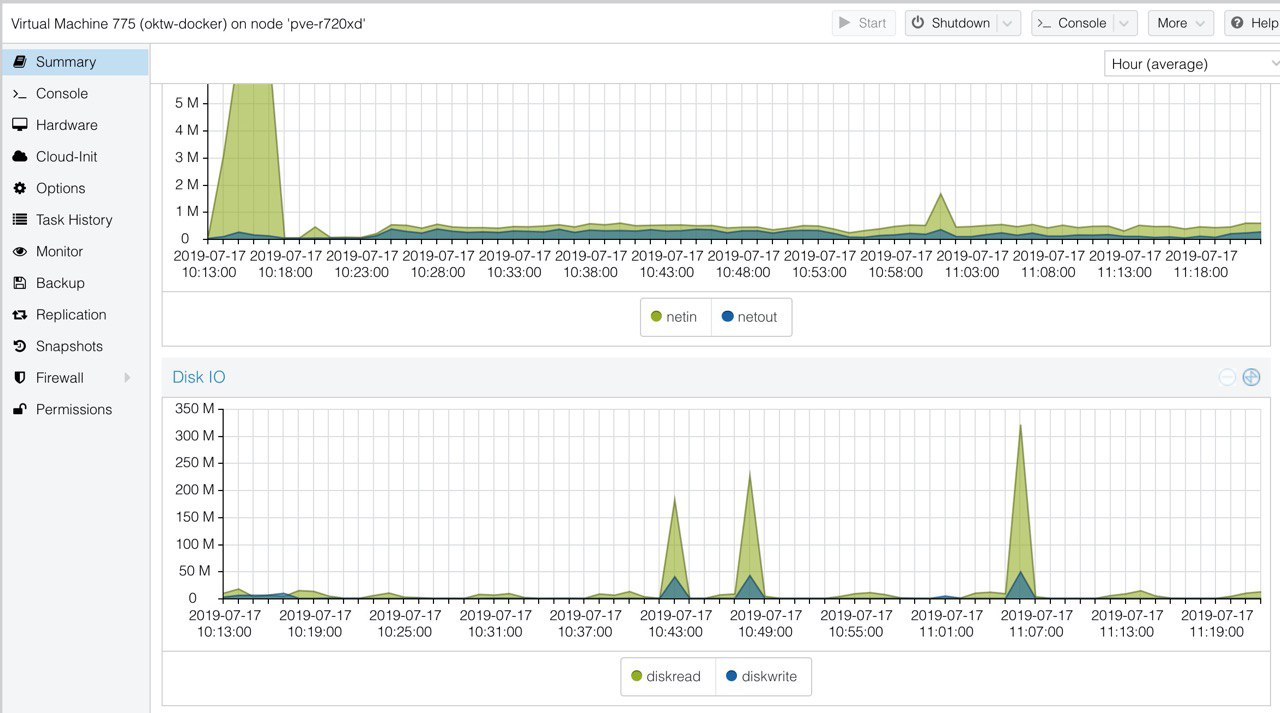Expand the Shutdown button dropdown arrow
Screen dimensions: 1280x713
tap(1008, 23)
